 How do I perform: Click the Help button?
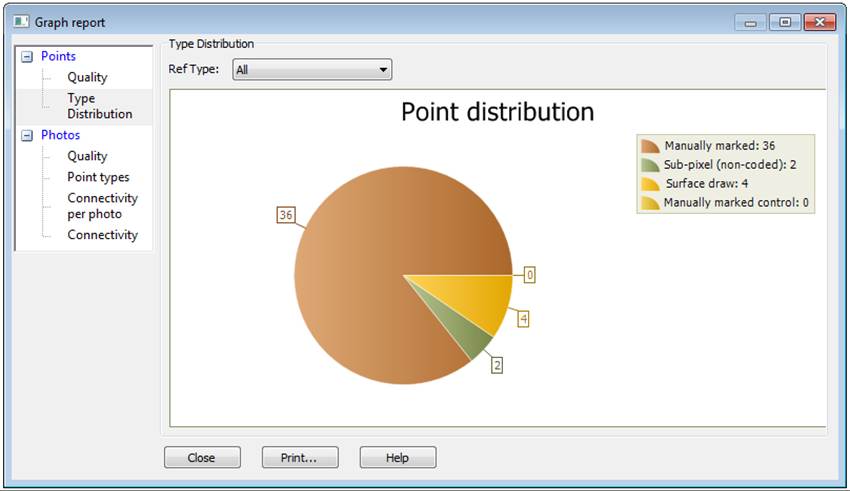(397, 458)
